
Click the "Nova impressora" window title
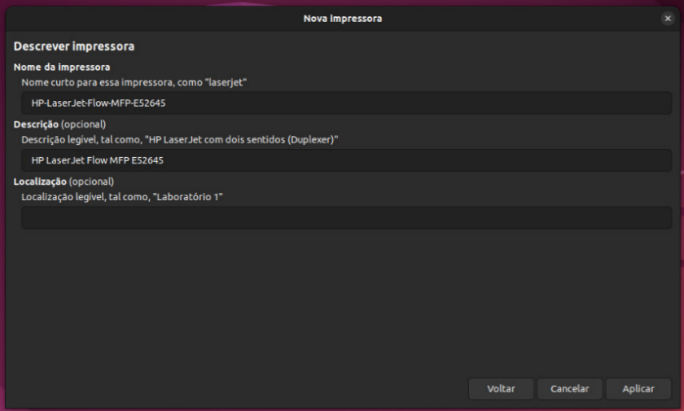(x=342, y=18)
